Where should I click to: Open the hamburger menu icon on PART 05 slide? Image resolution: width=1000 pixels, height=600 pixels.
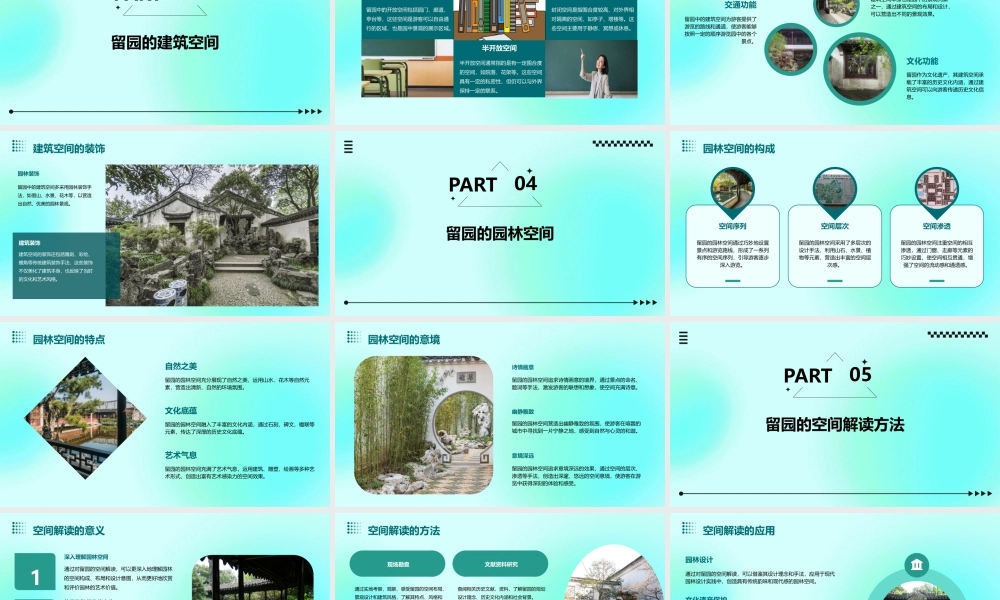(x=683, y=338)
